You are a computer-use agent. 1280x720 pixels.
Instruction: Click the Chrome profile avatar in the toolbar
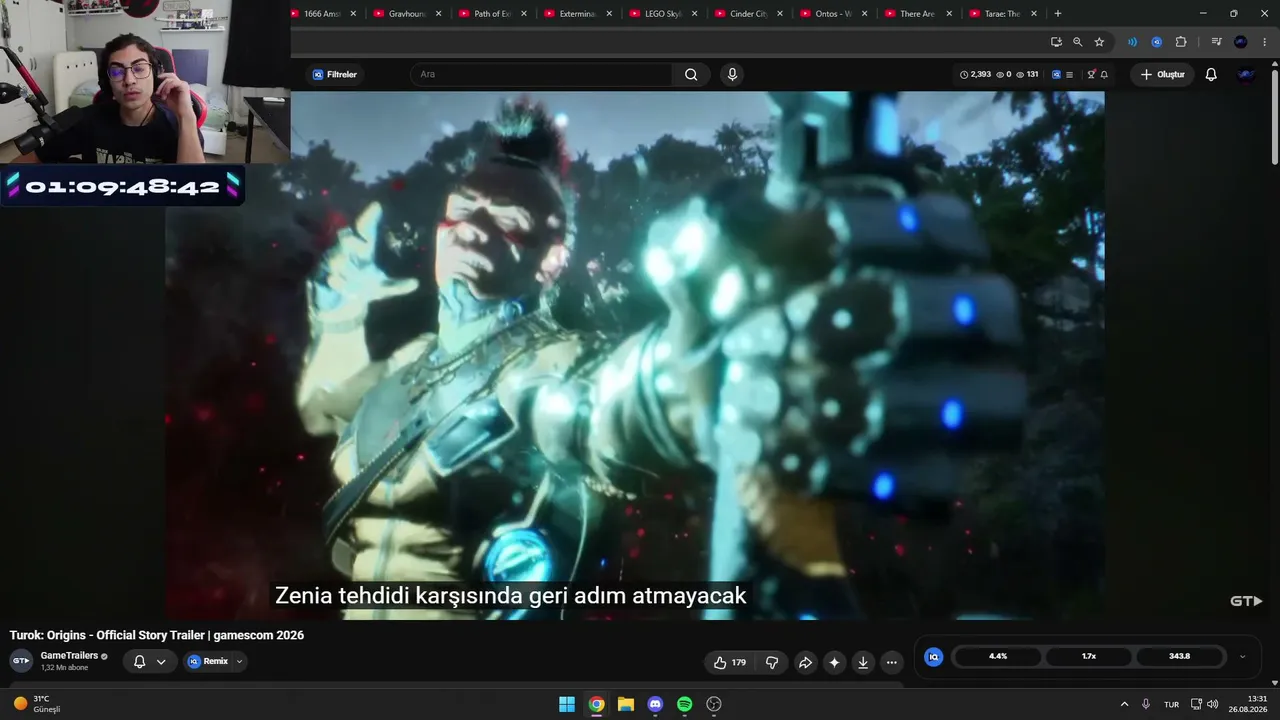[x=1241, y=42]
